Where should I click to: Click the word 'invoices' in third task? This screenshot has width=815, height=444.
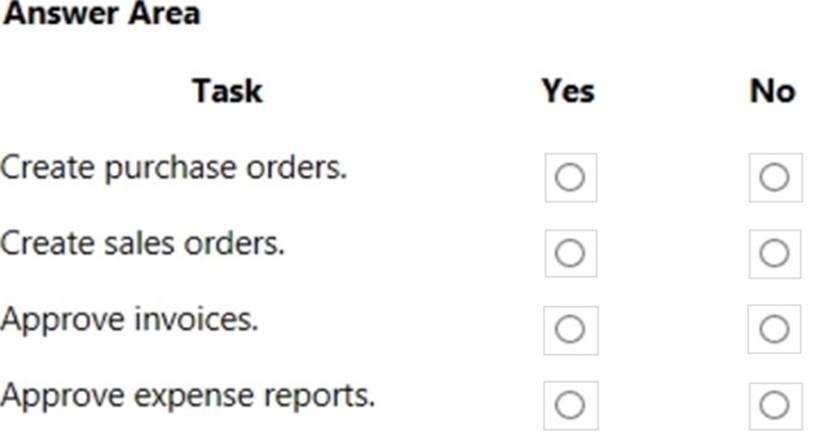(197, 319)
